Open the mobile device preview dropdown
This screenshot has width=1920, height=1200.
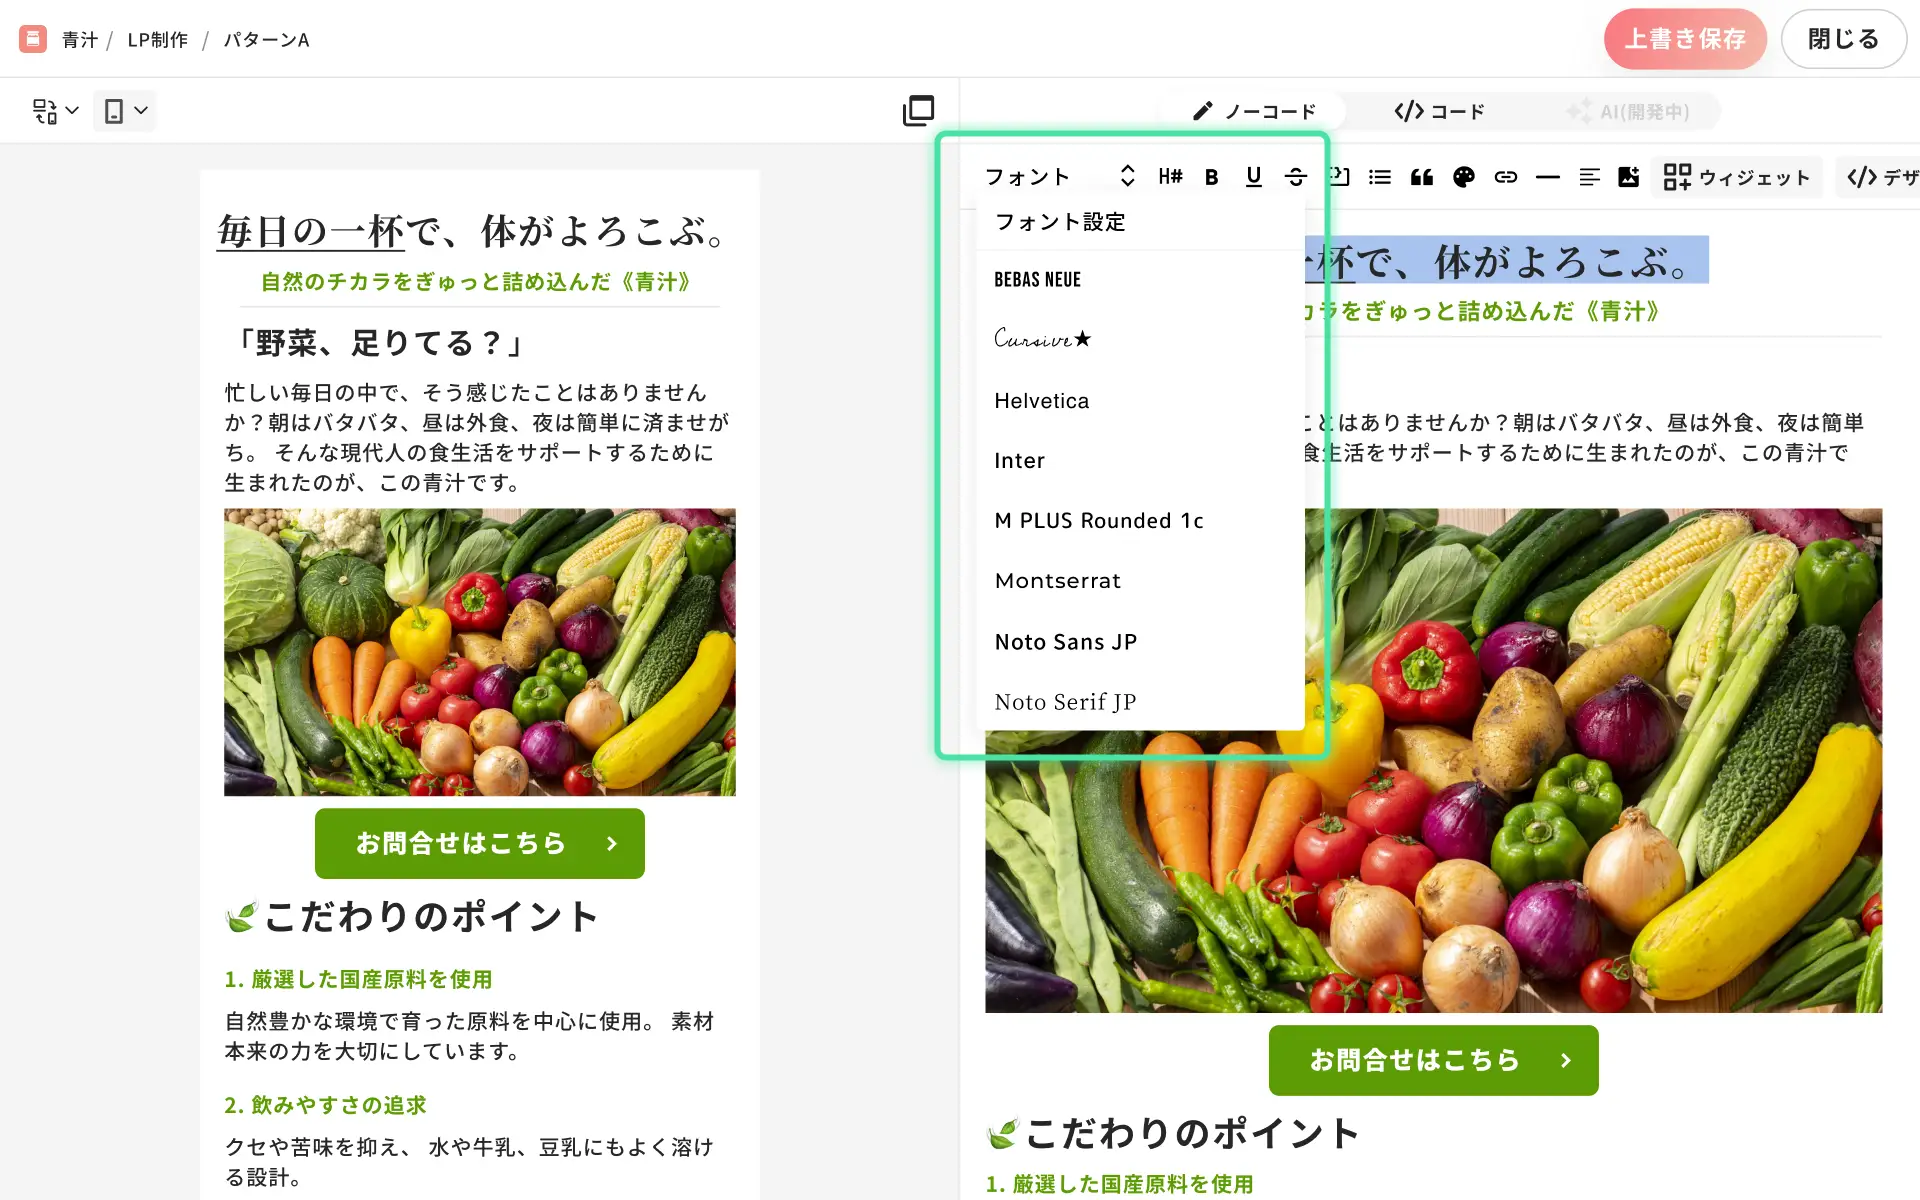[x=125, y=111]
